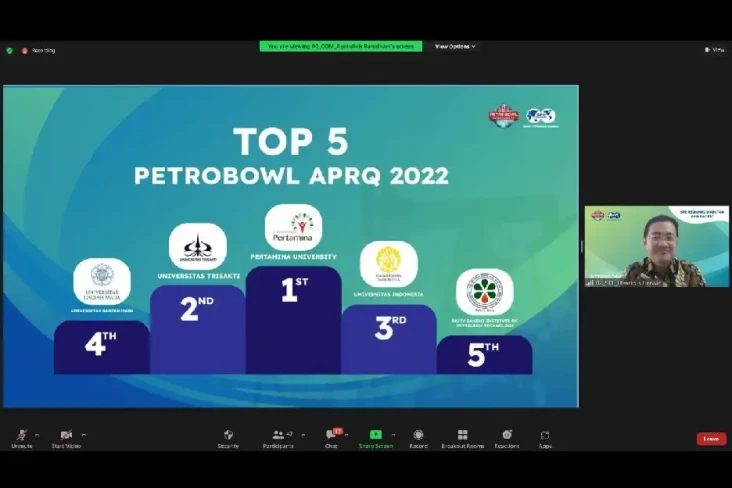Click the Rajiv Gandhi Institute logo

485,292
